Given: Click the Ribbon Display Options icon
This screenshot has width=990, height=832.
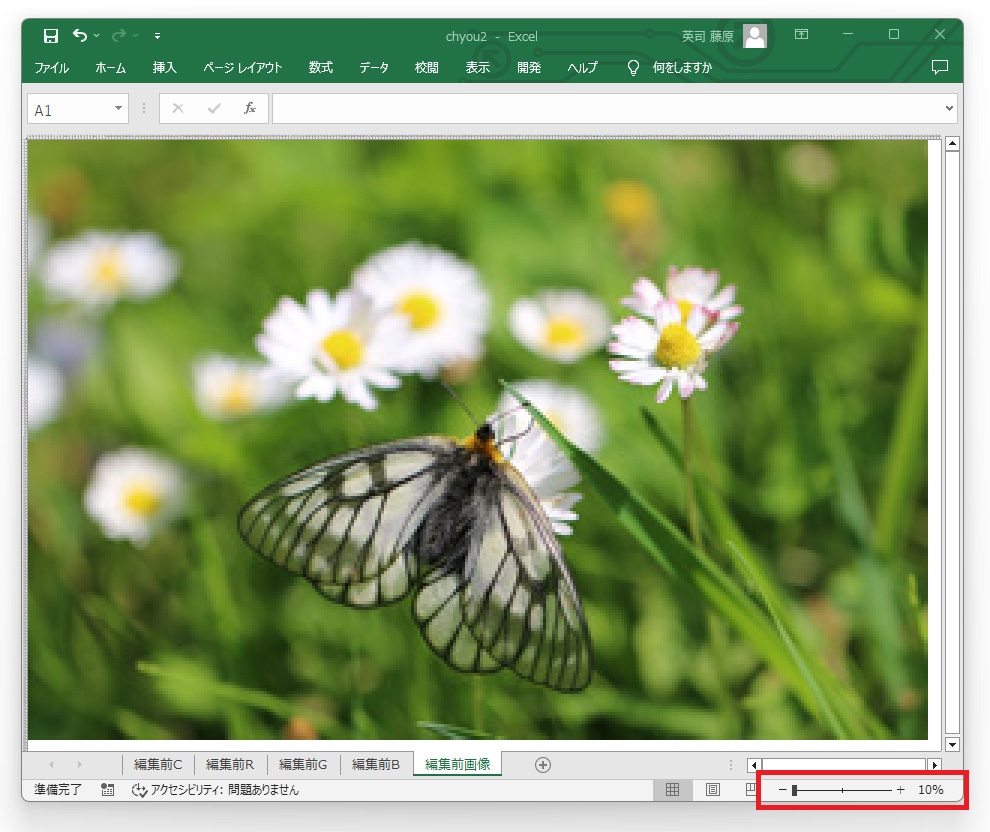Looking at the screenshot, I should (801, 35).
